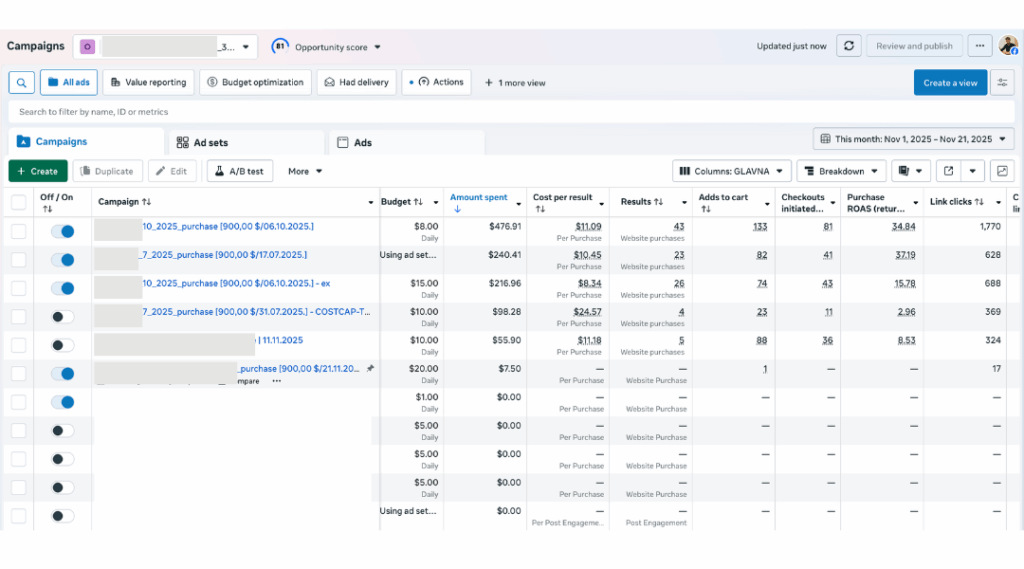Click the green Create button

tap(38, 171)
